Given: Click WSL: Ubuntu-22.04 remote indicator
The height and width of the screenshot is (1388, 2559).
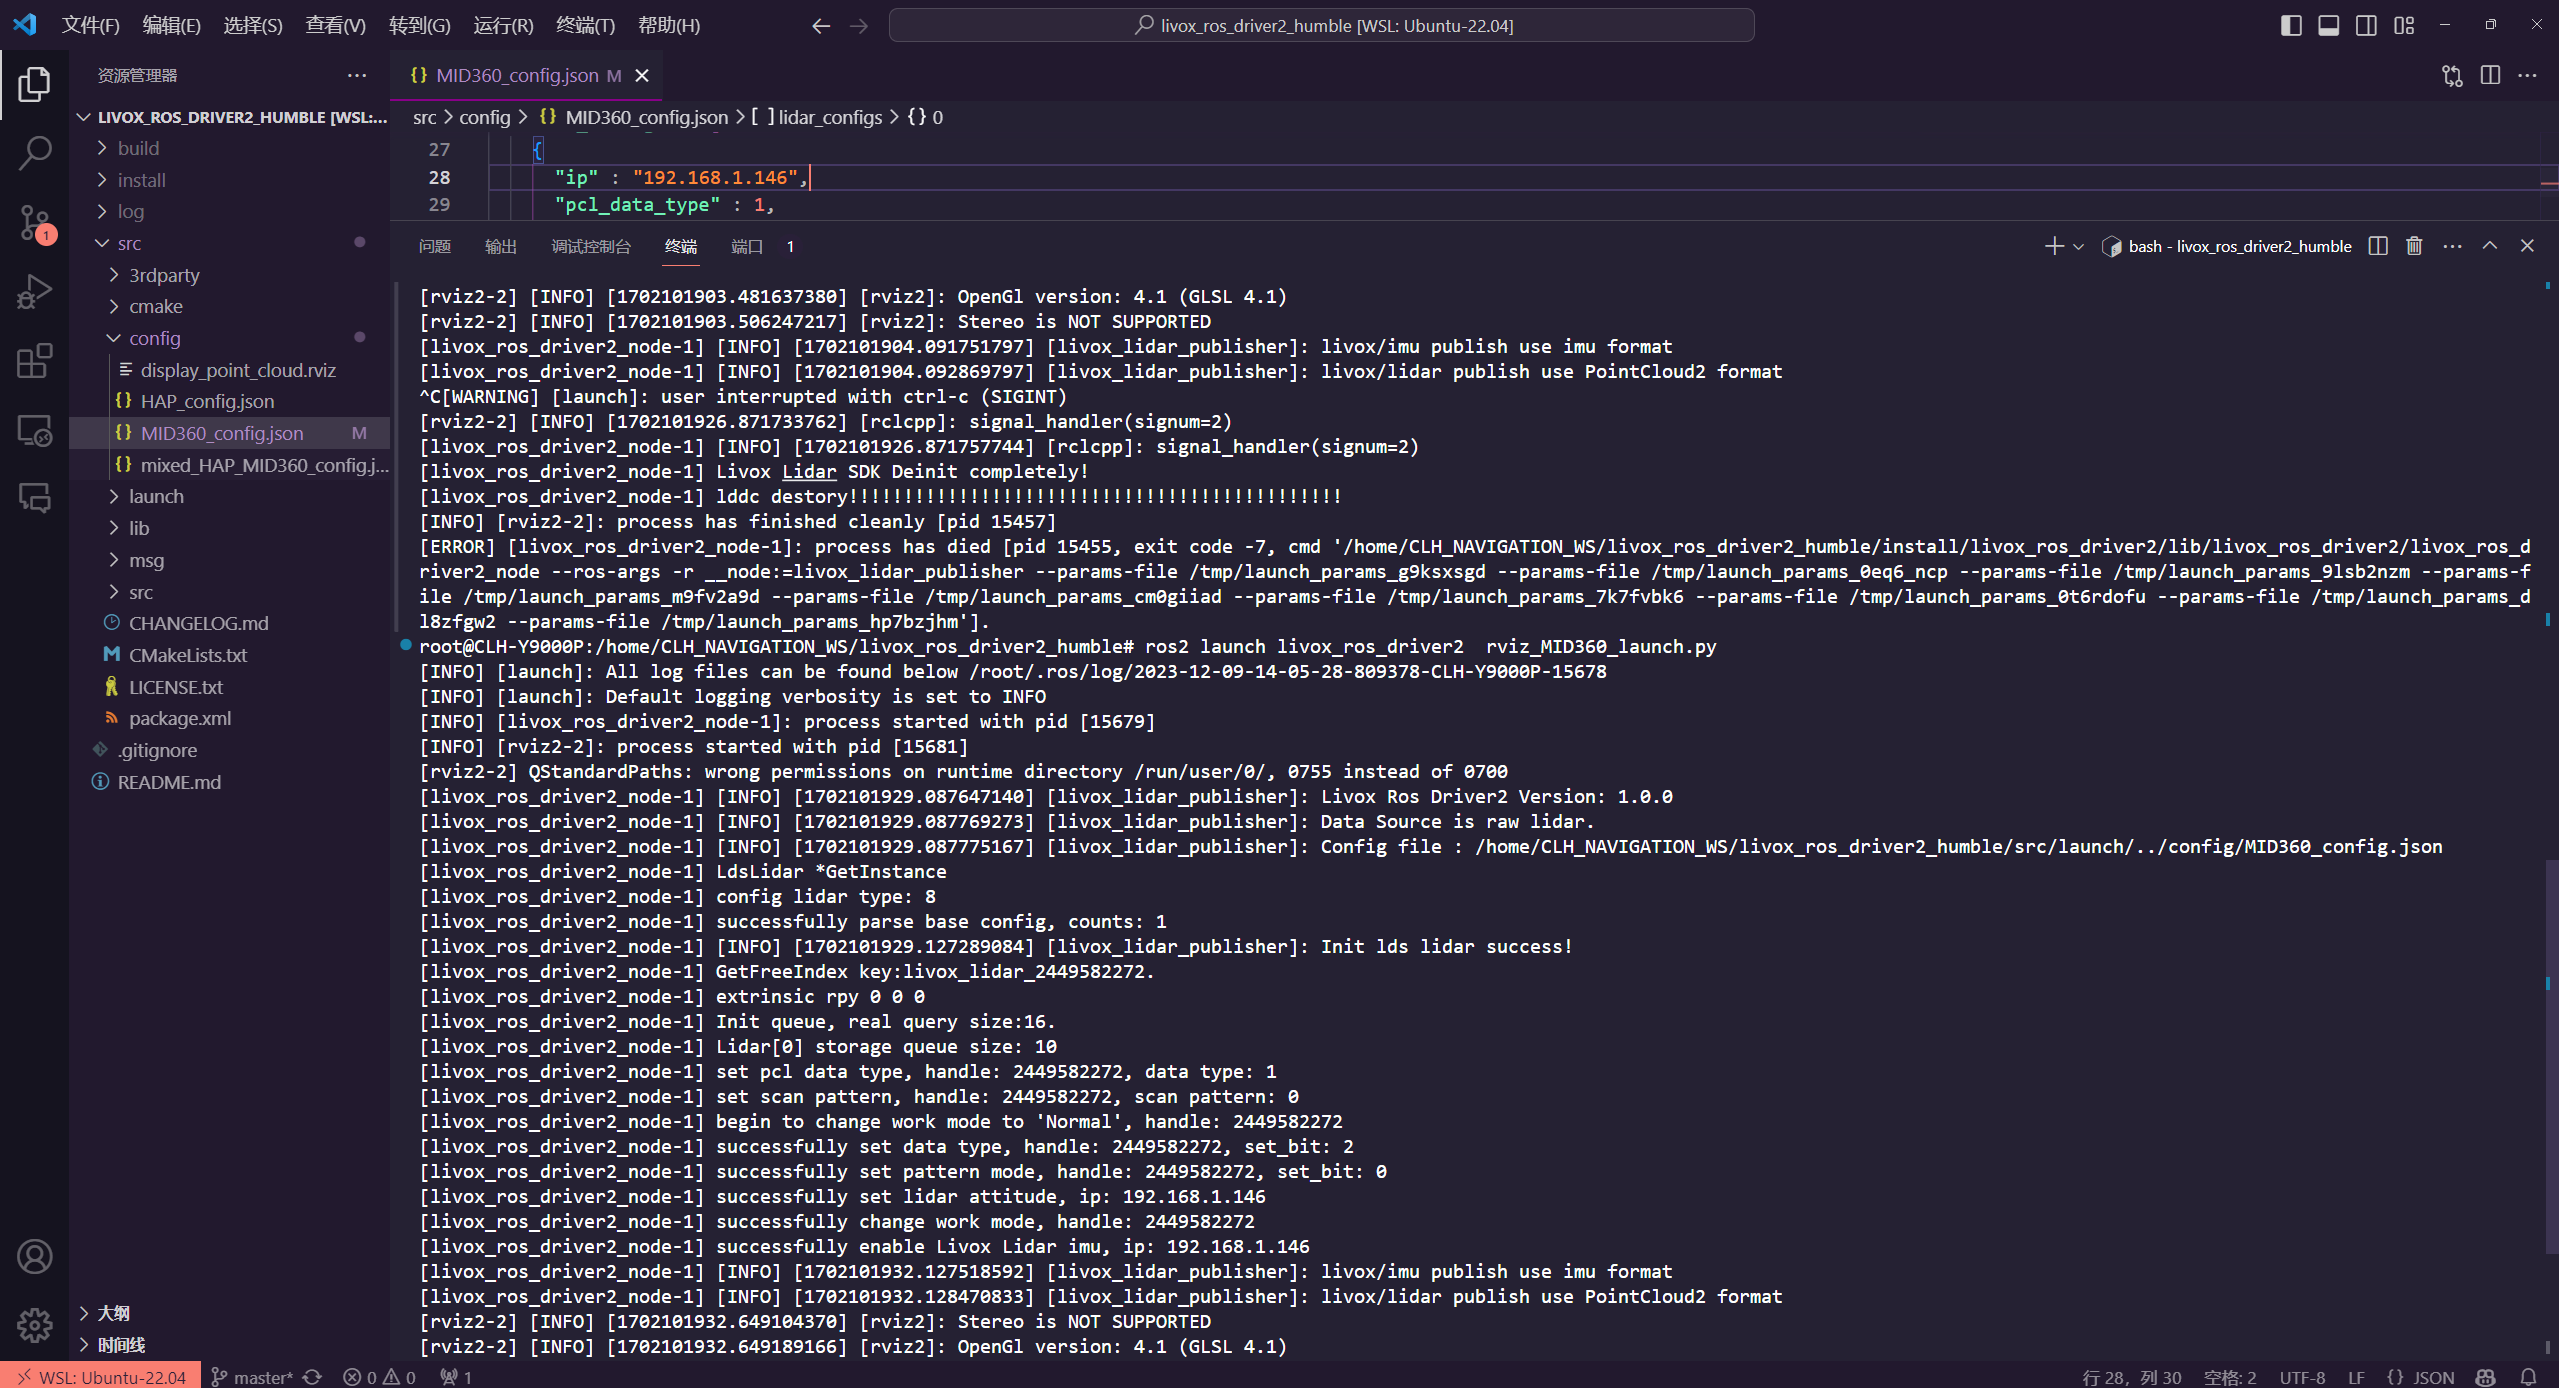Looking at the screenshot, I should pos(101,1377).
